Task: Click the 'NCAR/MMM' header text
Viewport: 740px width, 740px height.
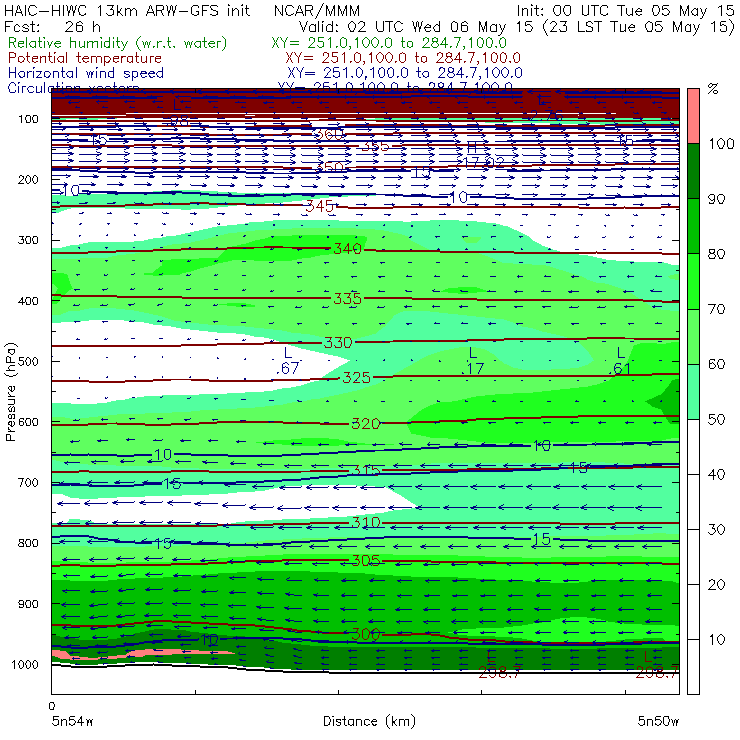Action: (317, 10)
